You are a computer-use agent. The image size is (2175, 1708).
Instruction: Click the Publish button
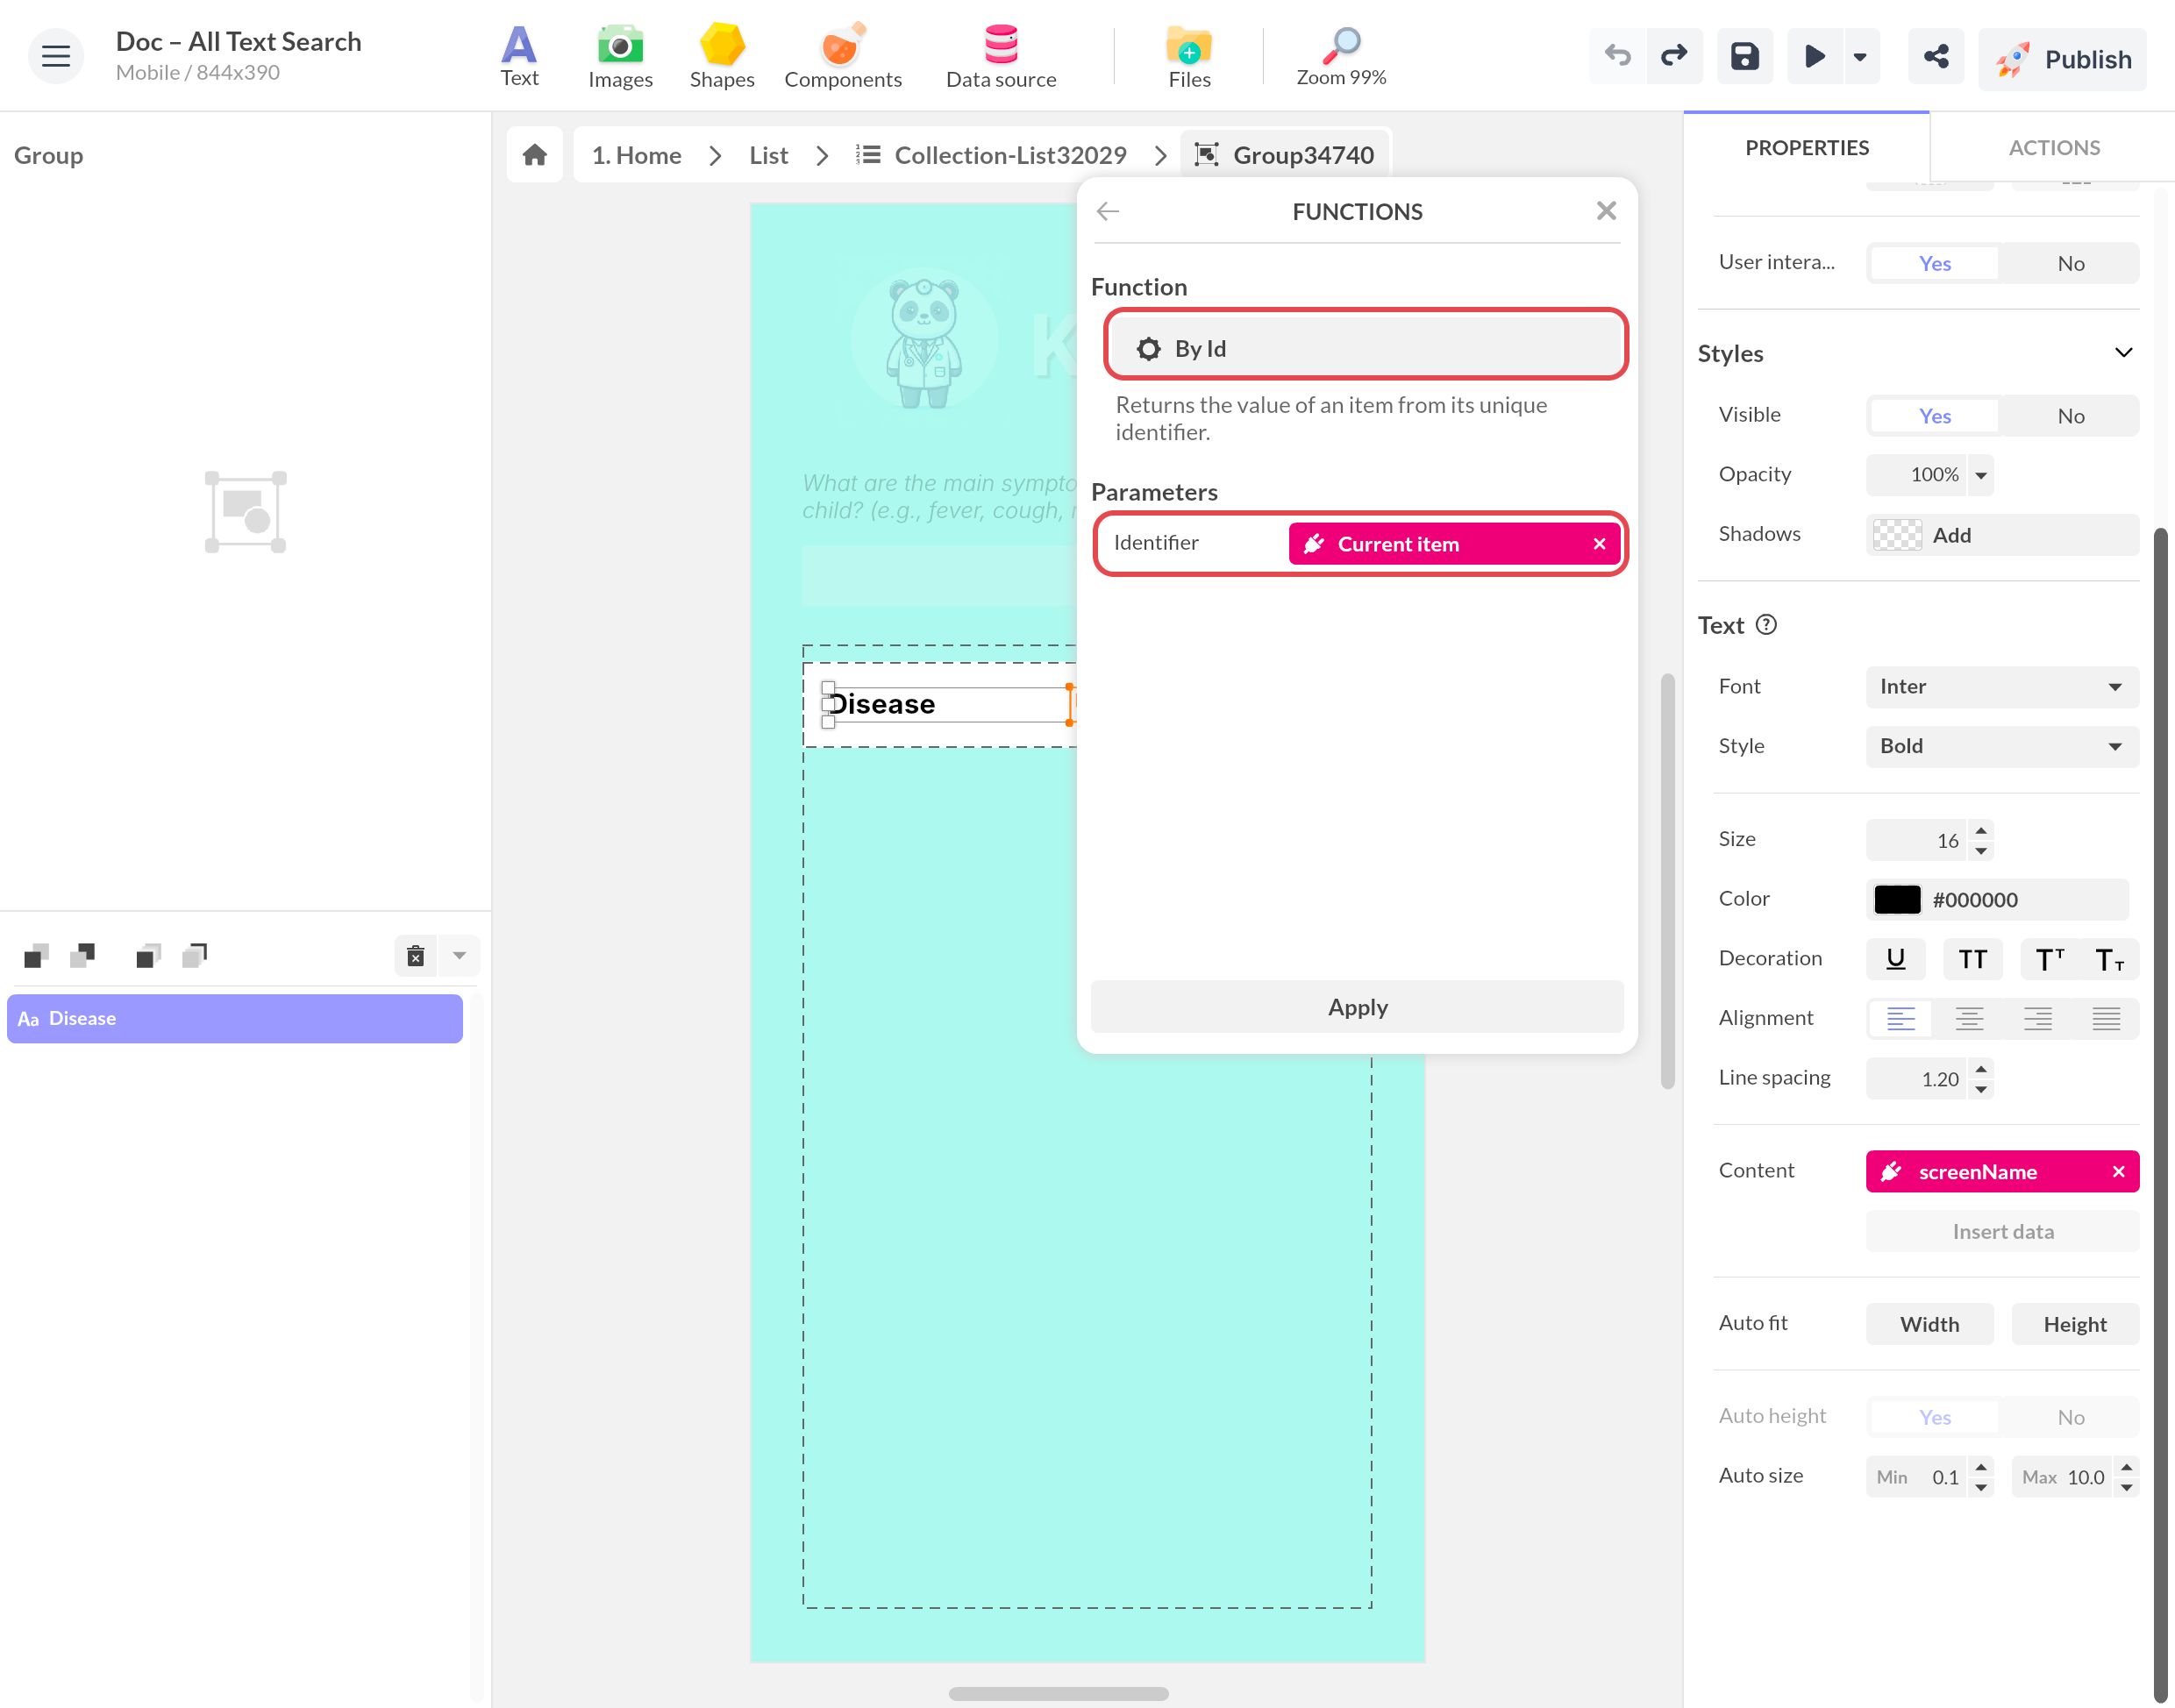[x=2062, y=59]
